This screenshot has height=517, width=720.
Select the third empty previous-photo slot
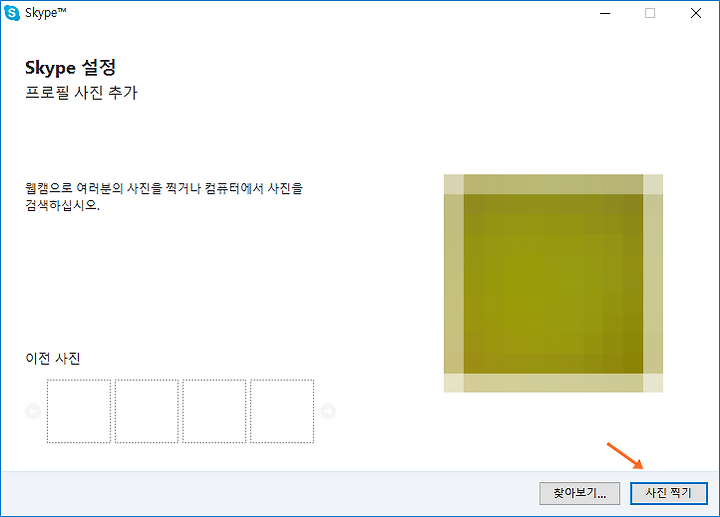[x=214, y=411]
